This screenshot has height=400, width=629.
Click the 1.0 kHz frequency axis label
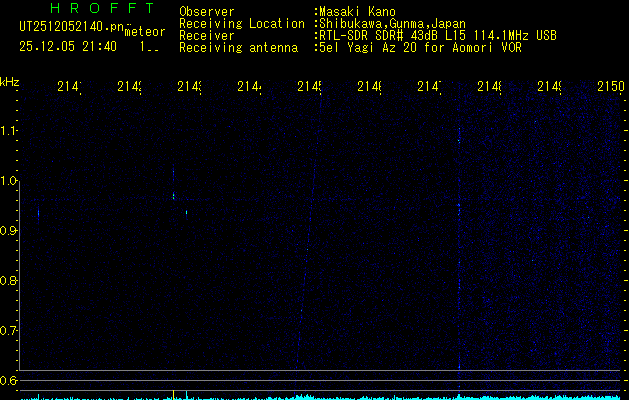(x=8, y=181)
